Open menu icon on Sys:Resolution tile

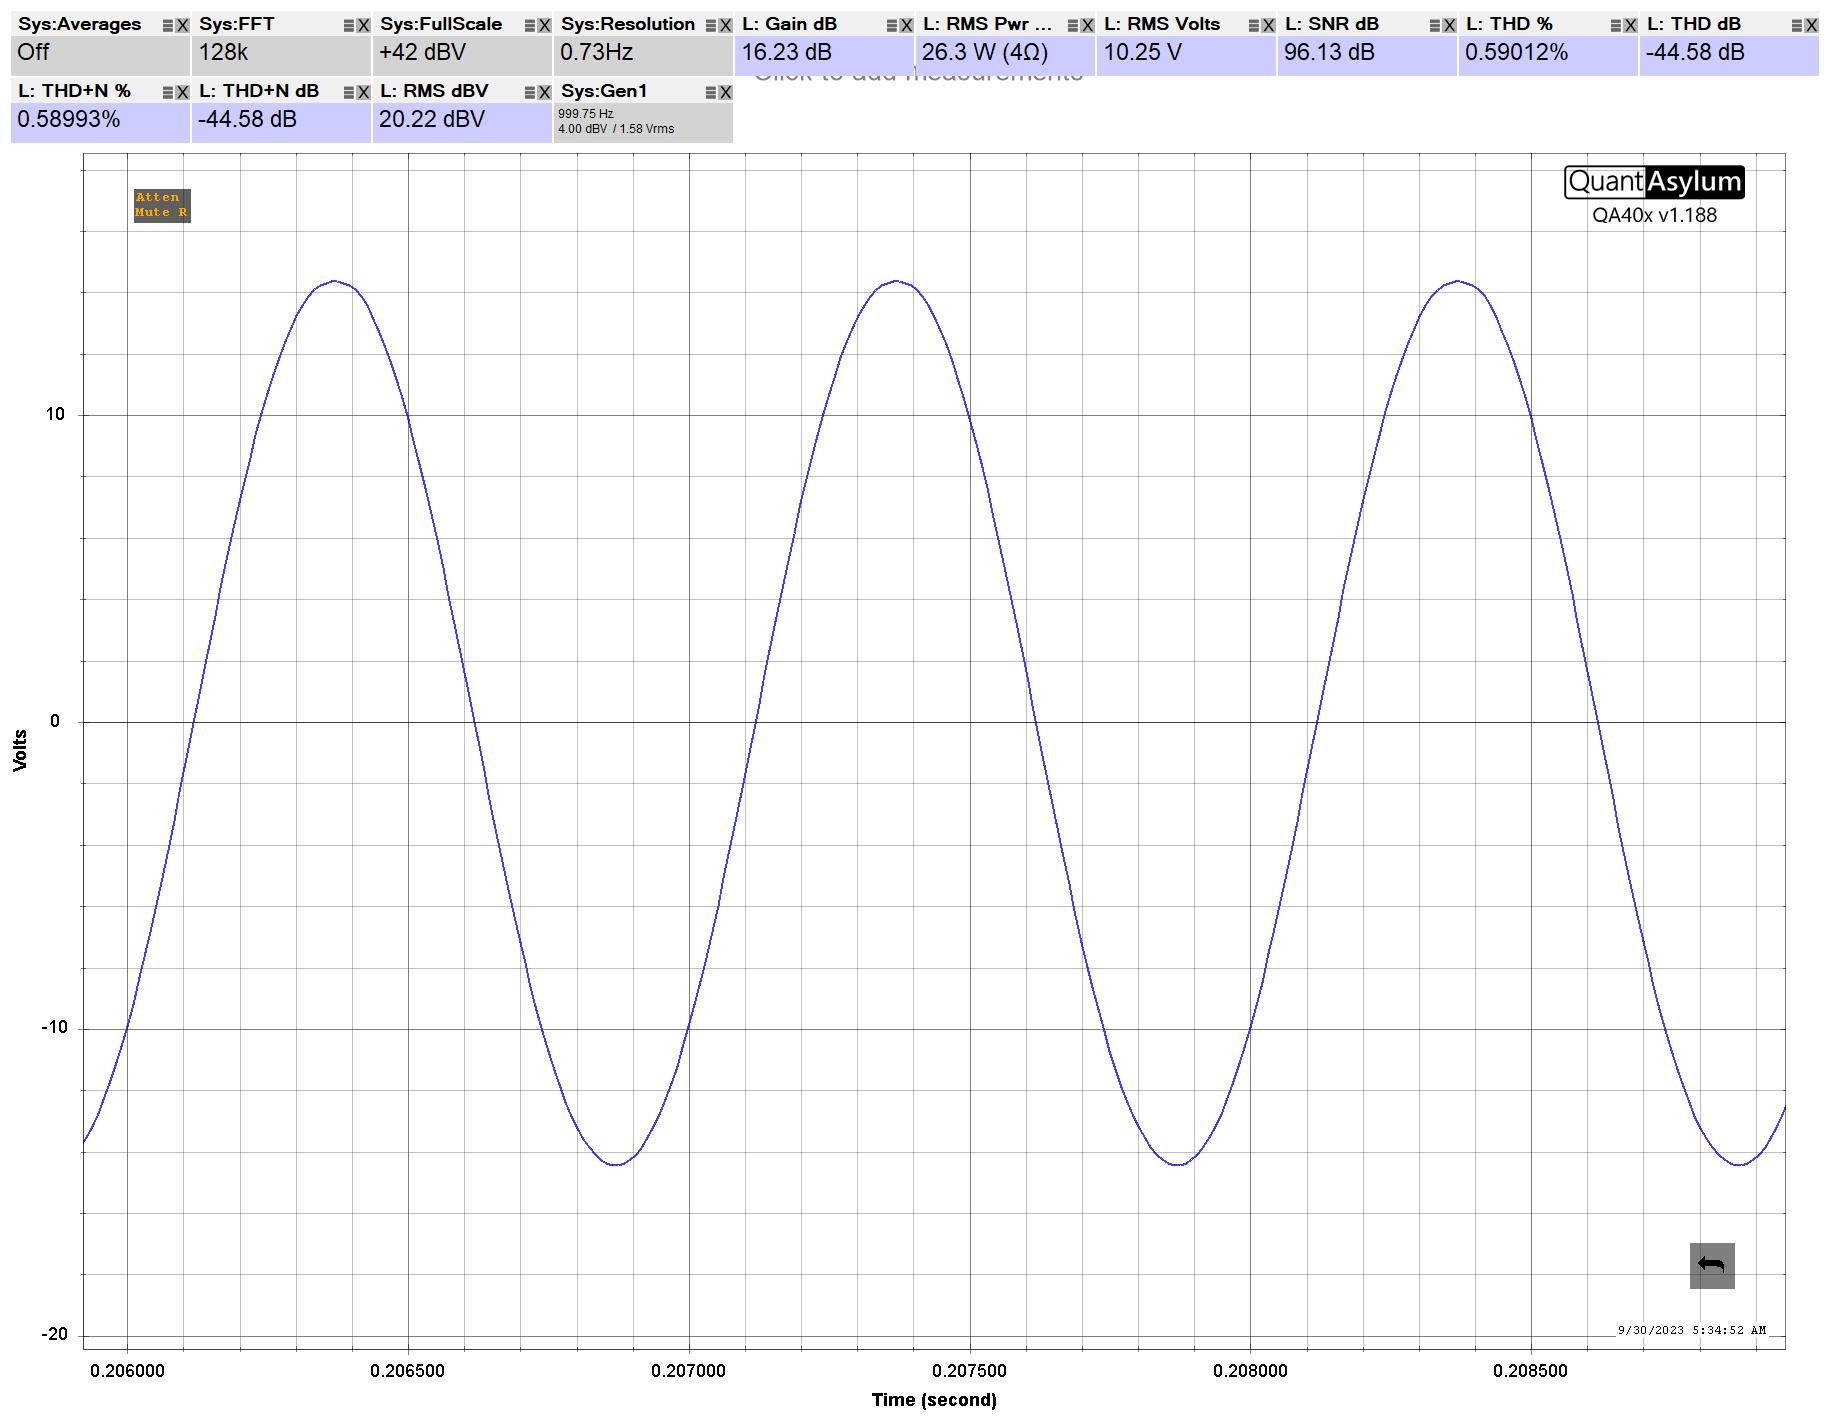tap(711, 25)
